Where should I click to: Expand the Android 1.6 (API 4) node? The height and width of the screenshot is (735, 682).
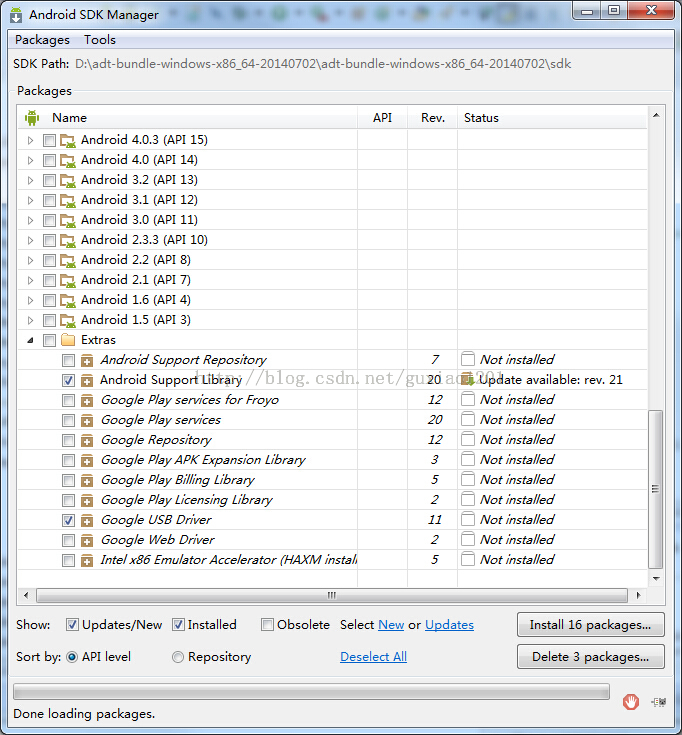click(30, 300)
